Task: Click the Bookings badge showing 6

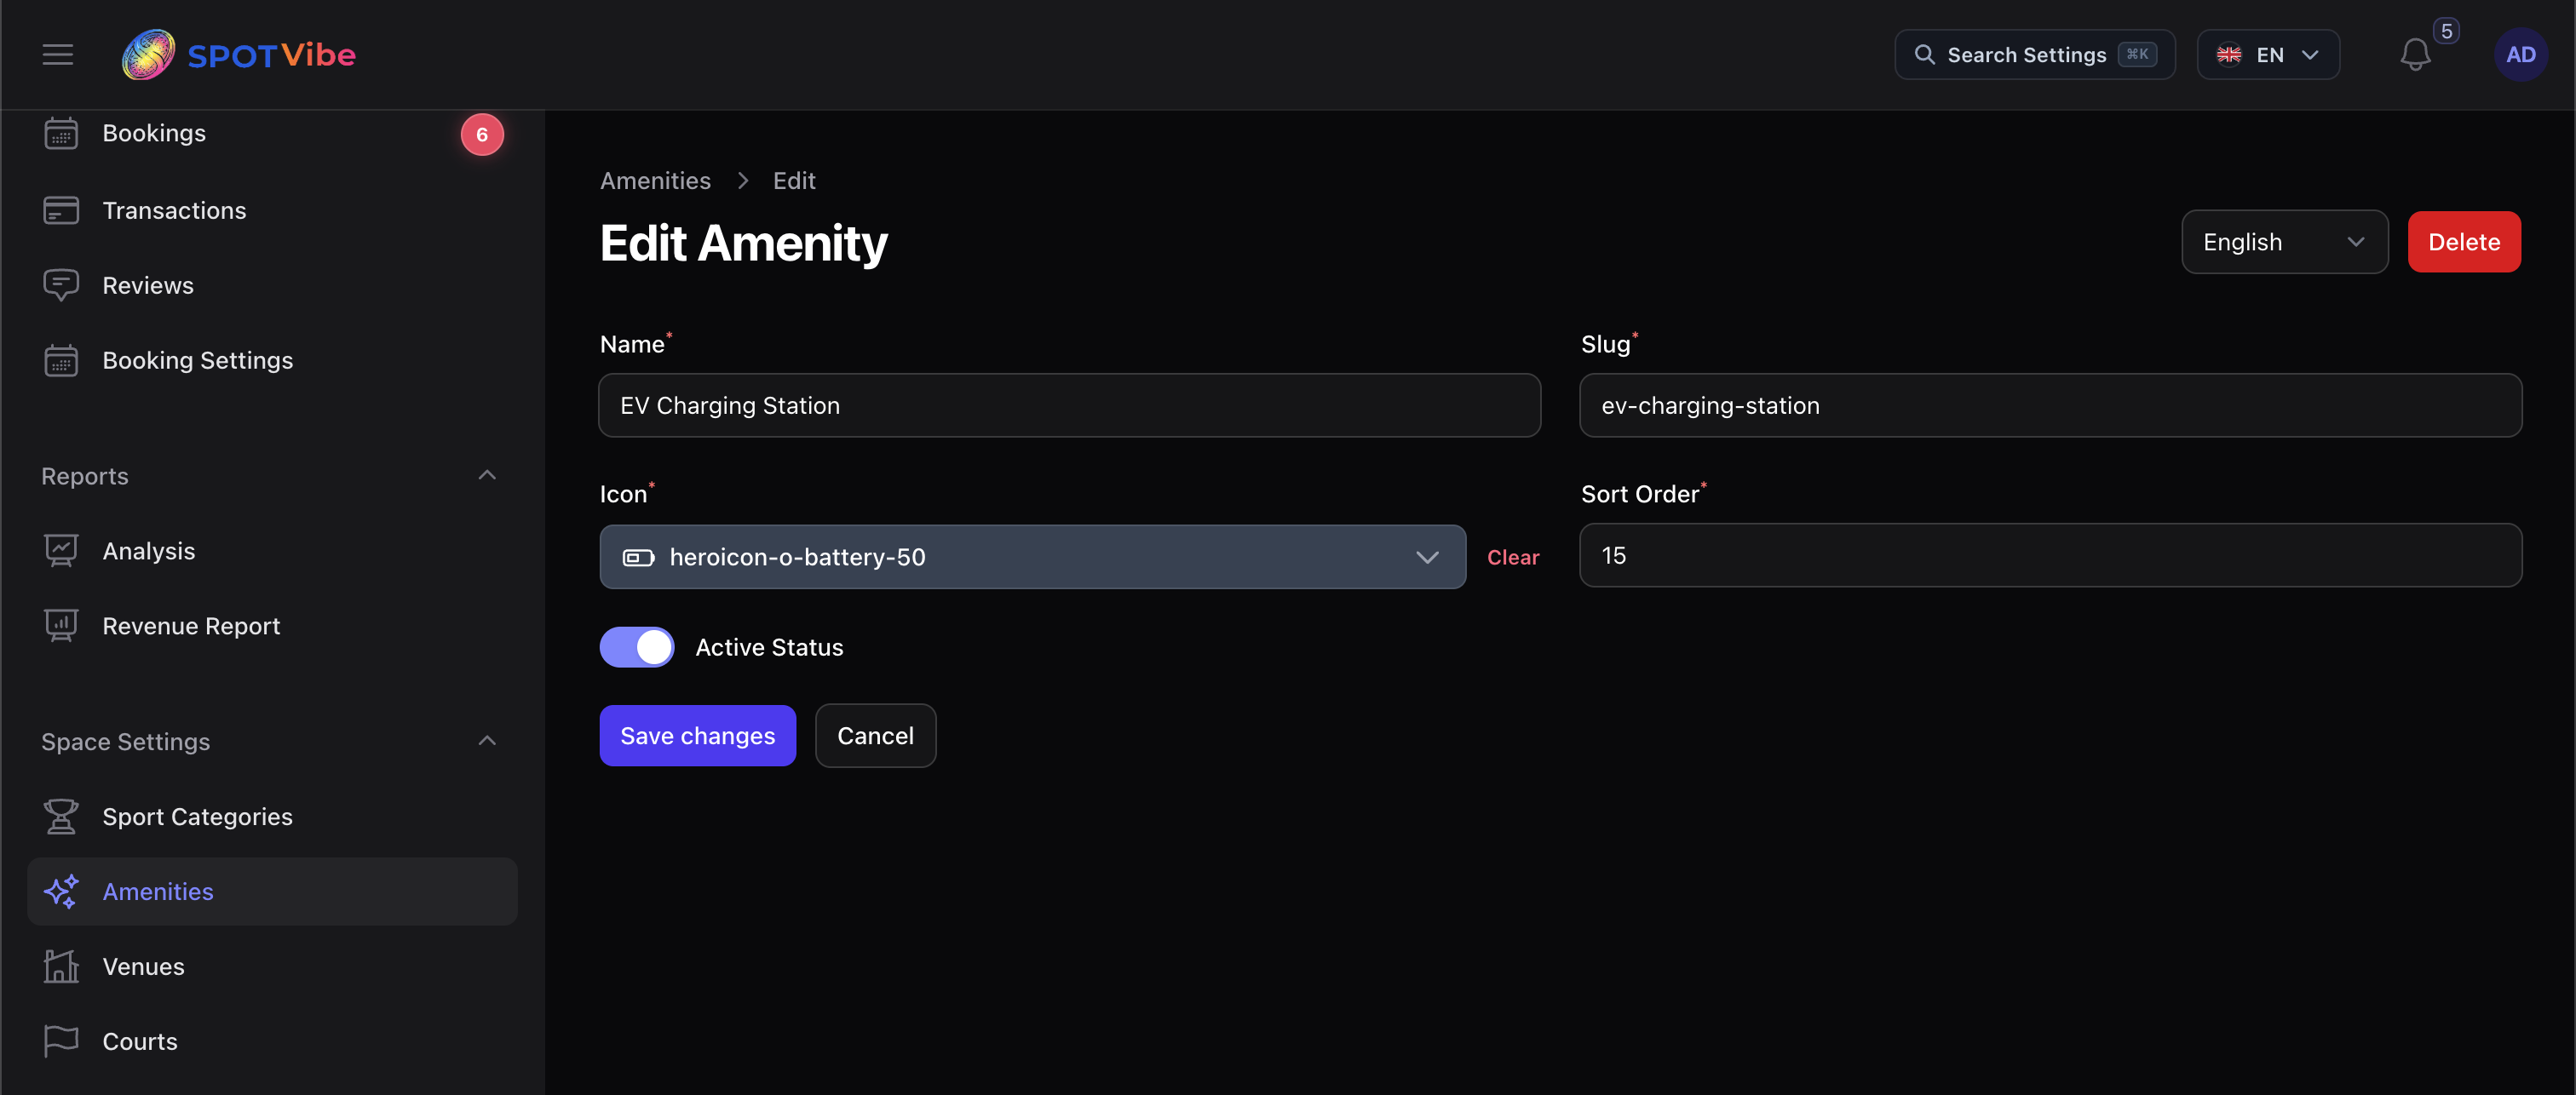Action: click(x=482, y=134)
